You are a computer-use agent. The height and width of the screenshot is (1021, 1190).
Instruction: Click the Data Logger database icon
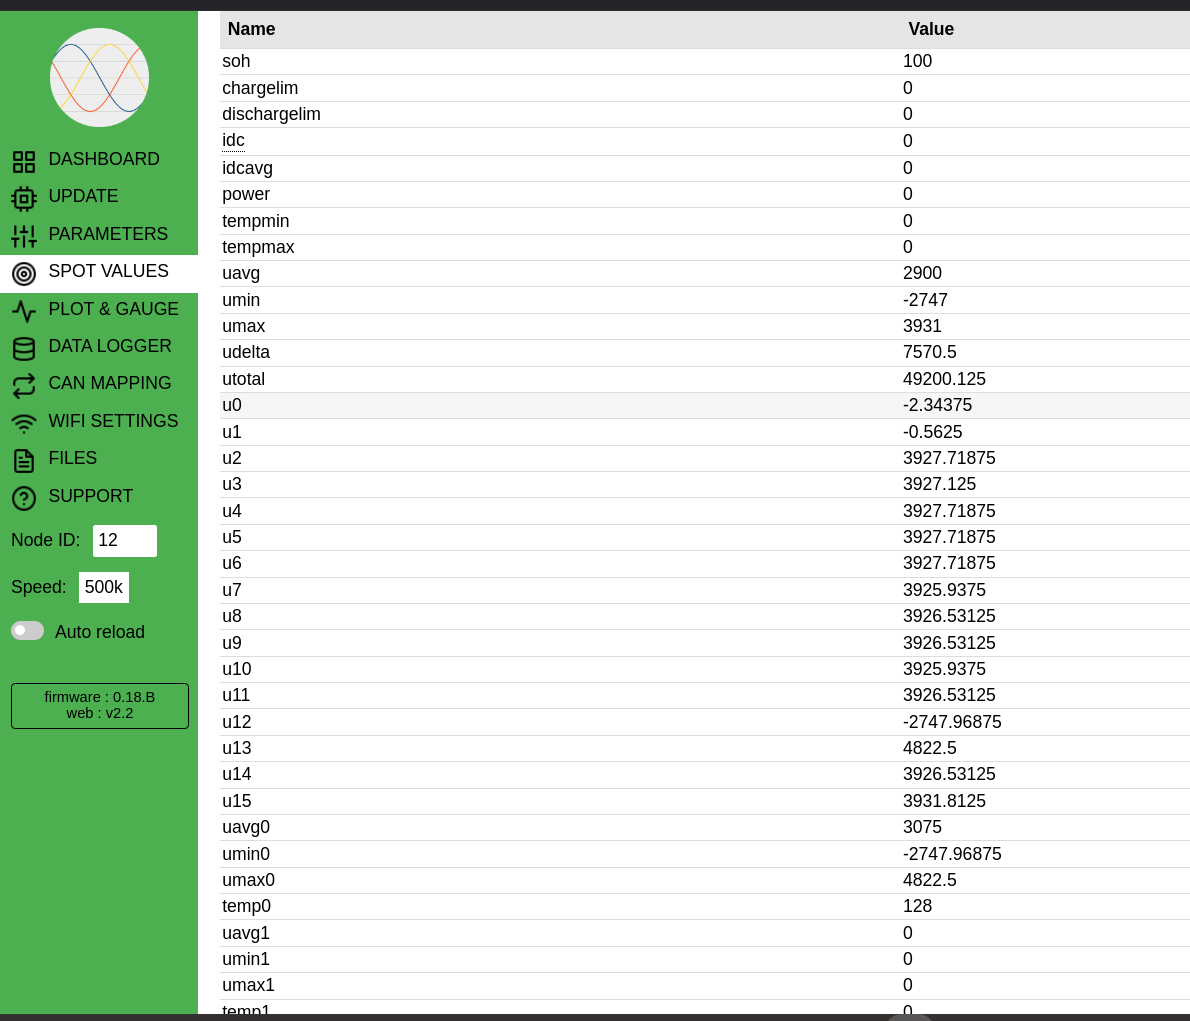[x=24, y=348]
